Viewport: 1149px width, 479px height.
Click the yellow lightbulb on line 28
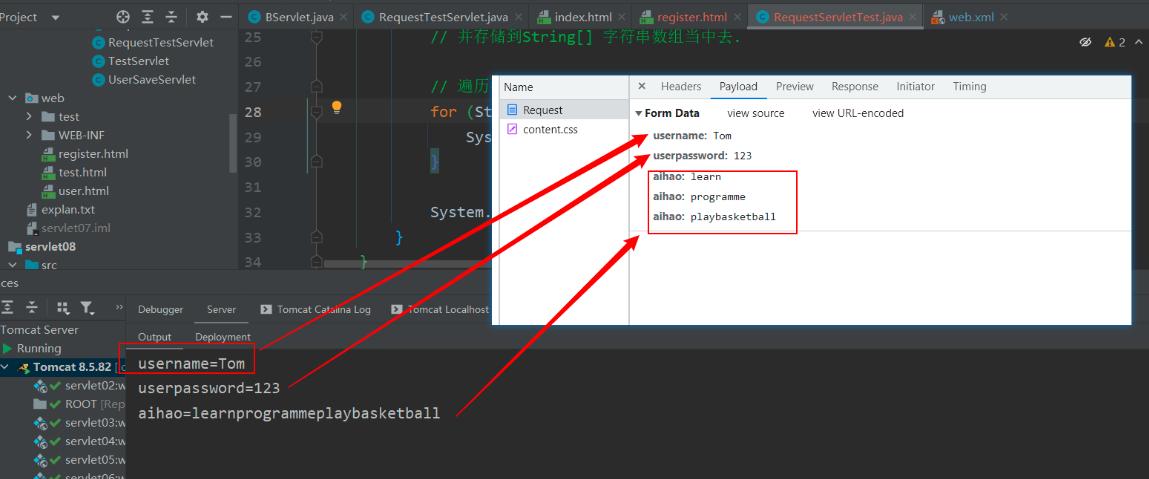point(336,108)
